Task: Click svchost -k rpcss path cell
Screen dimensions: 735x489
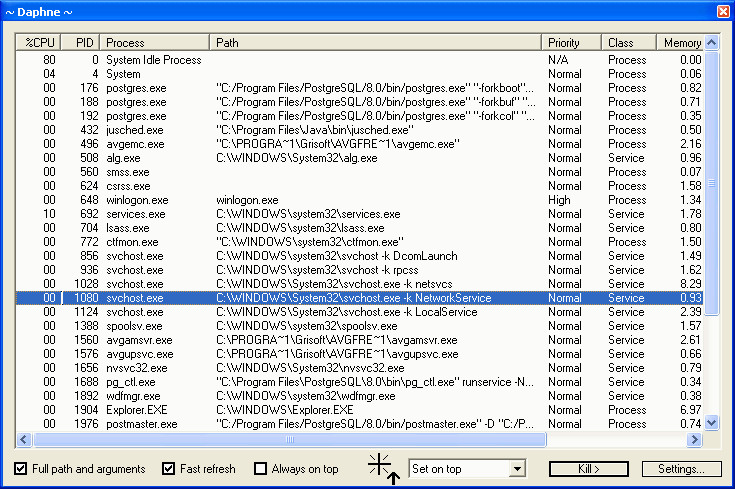Action: [317, 270]
